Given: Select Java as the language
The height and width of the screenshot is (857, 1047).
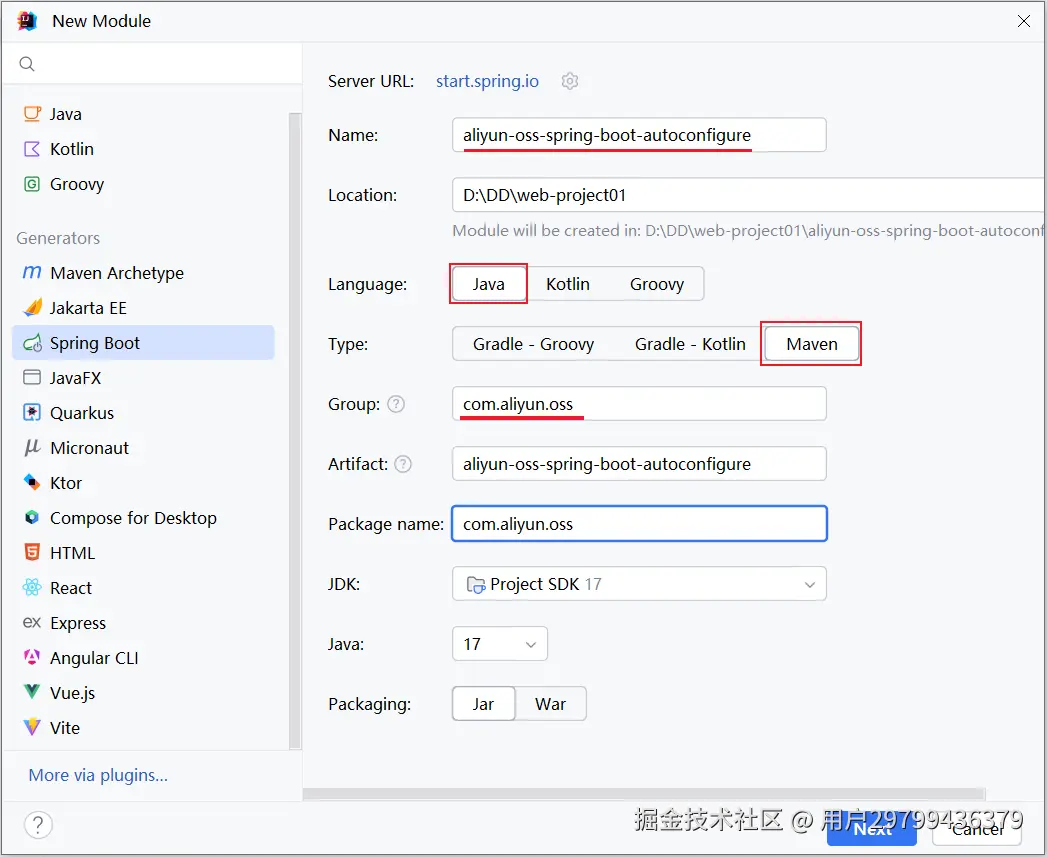Looking at the screenshot, I should (489, 284).
